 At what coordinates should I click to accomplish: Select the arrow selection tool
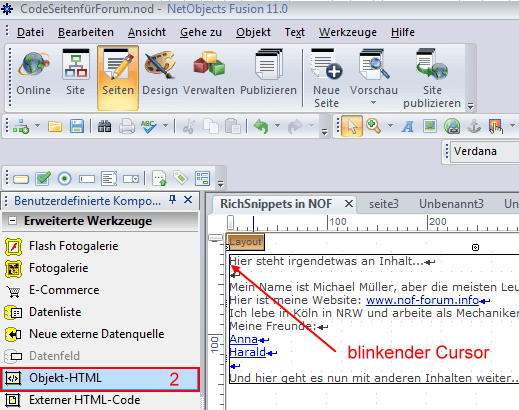(x=352, y=126)
